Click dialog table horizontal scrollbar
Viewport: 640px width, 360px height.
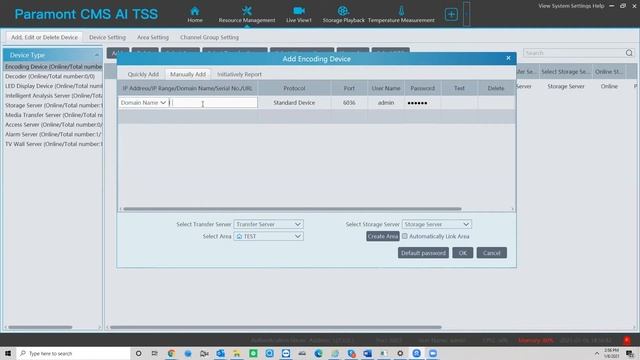click(x=292, y=209)
